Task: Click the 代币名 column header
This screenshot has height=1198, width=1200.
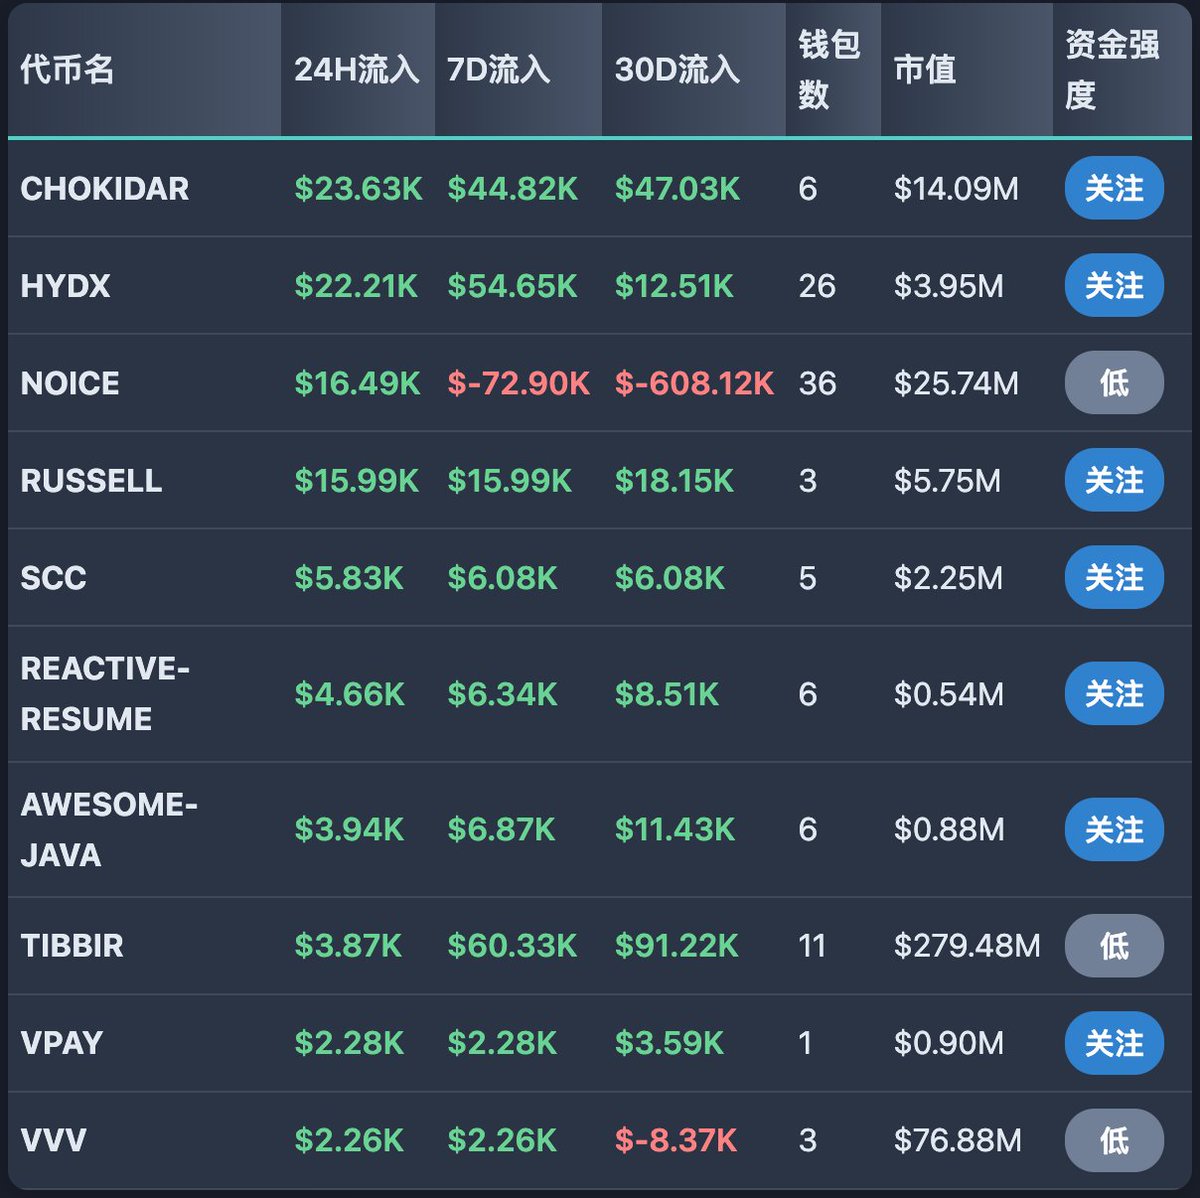Action: point(67,70)
